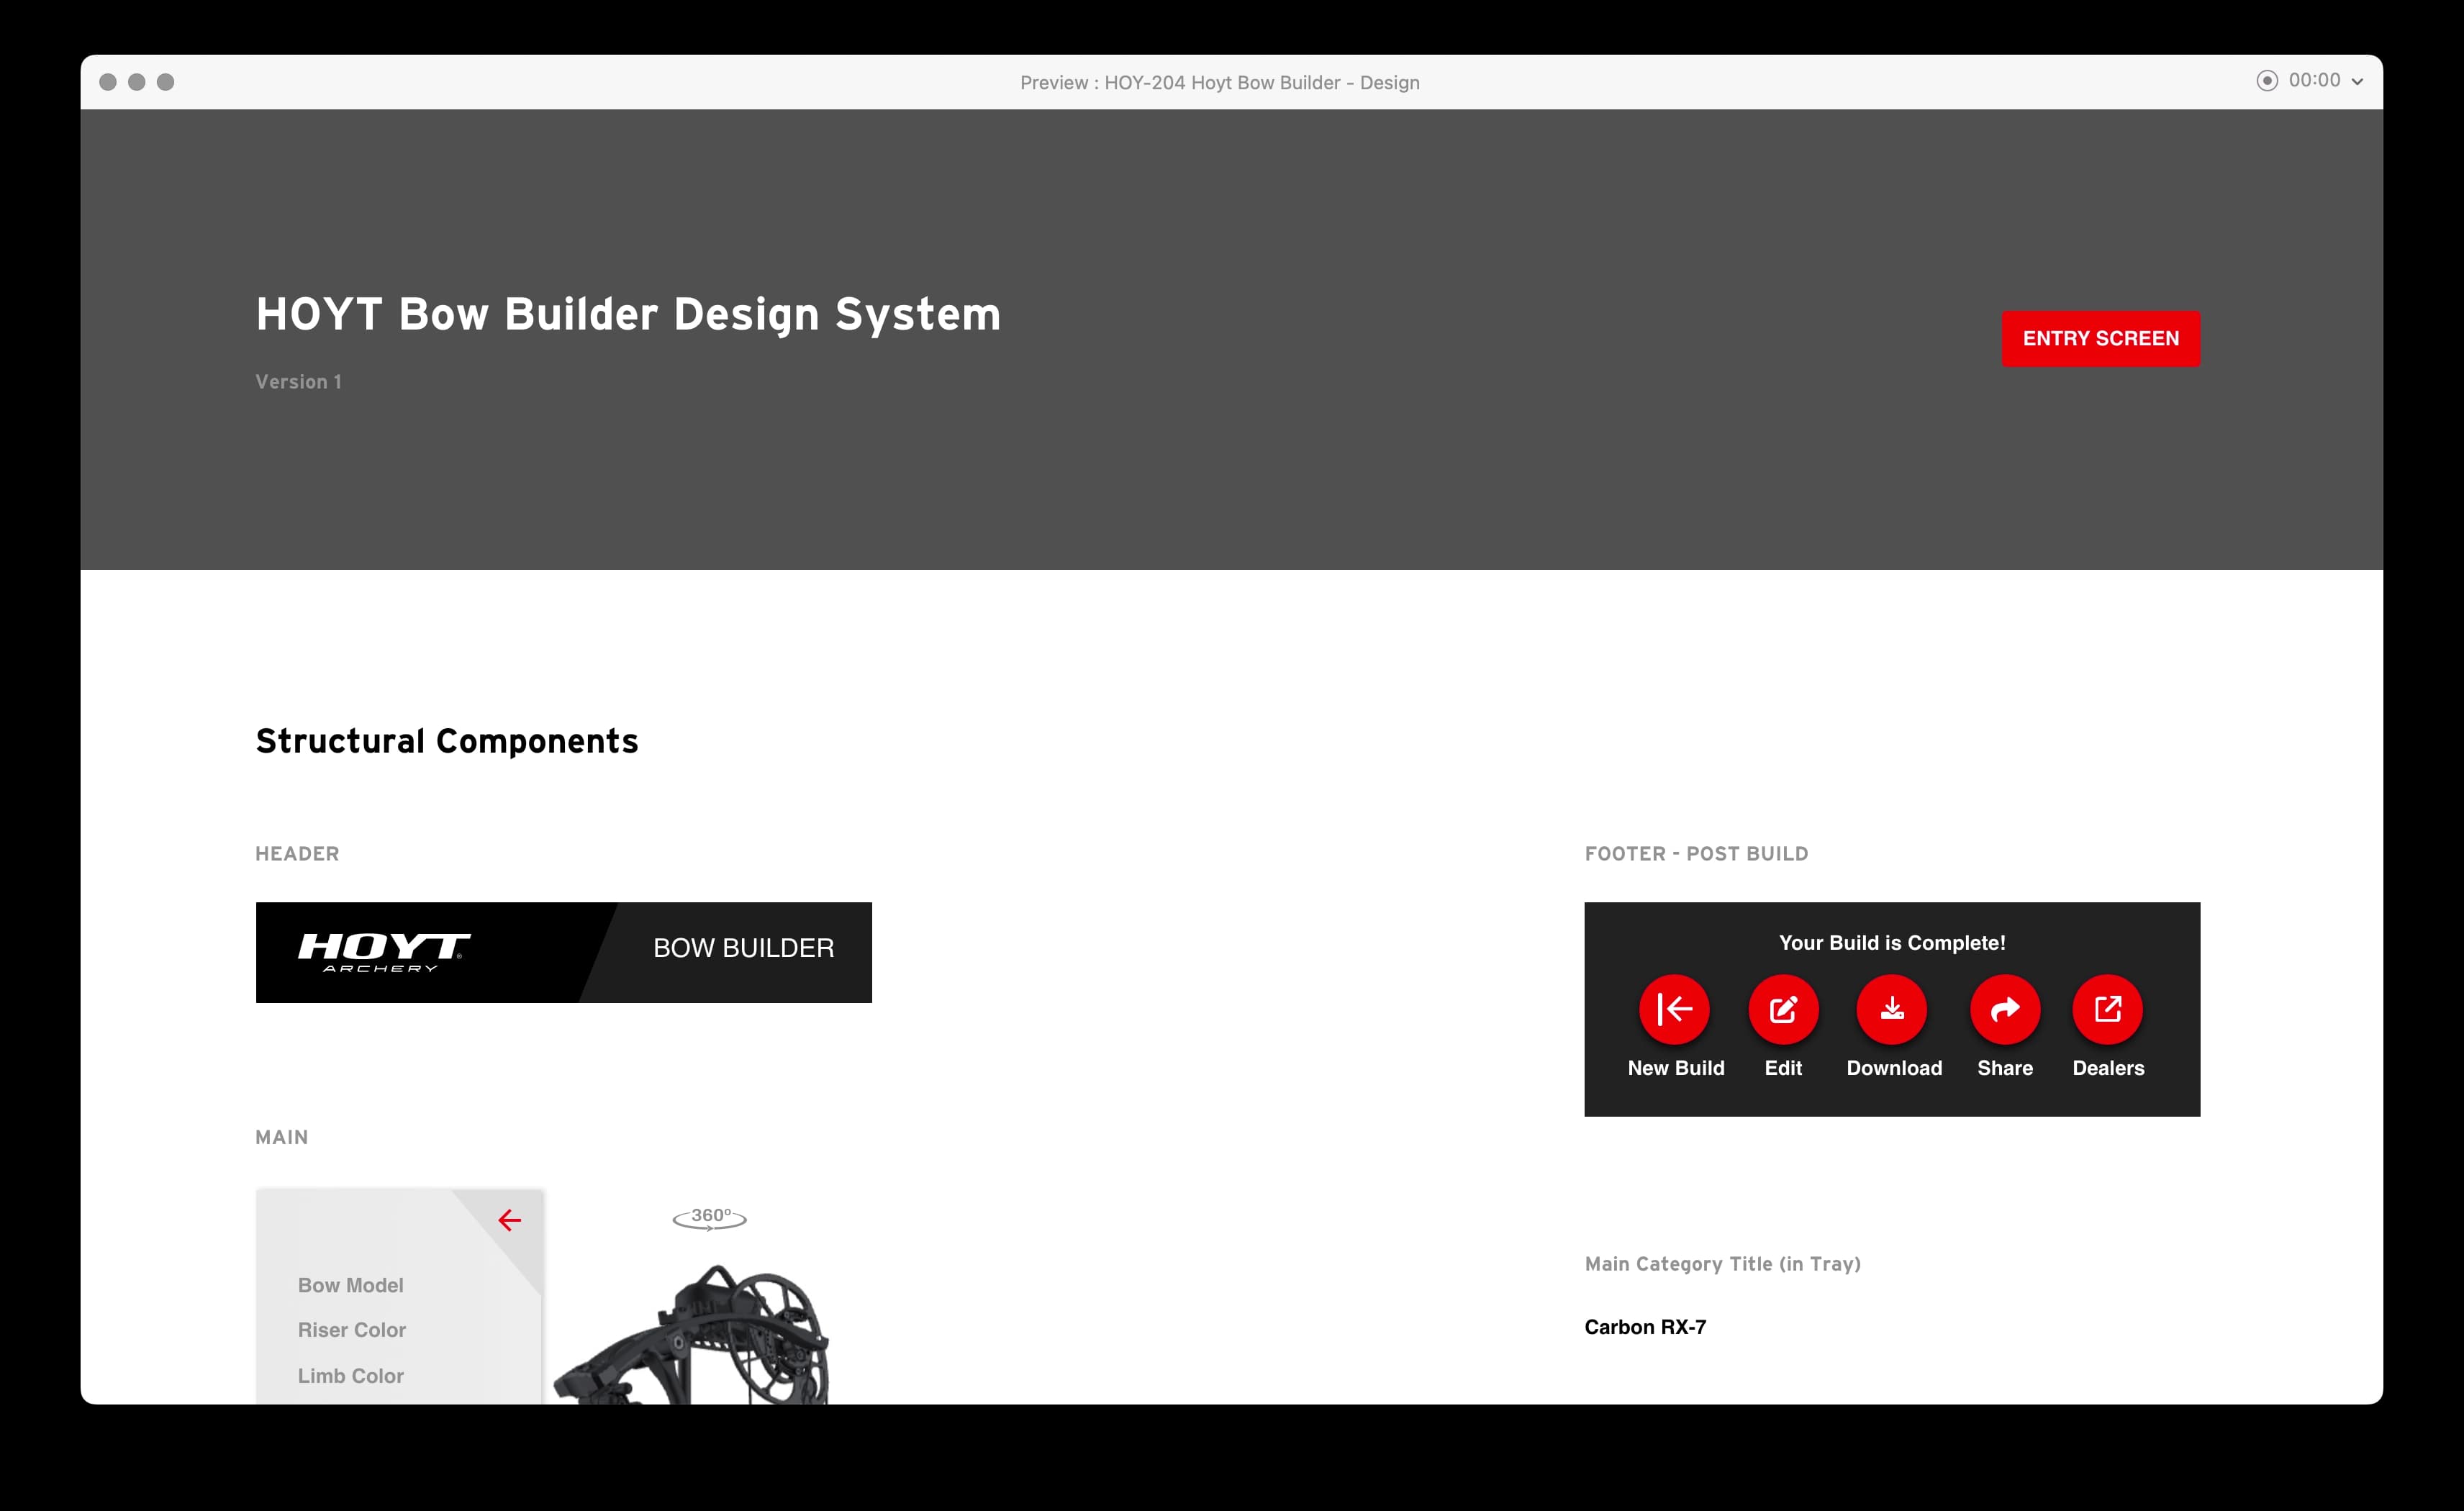Click the New Build circular icon
The height and width of the screenshot is (1511, 2464).
[1674, 1009]
